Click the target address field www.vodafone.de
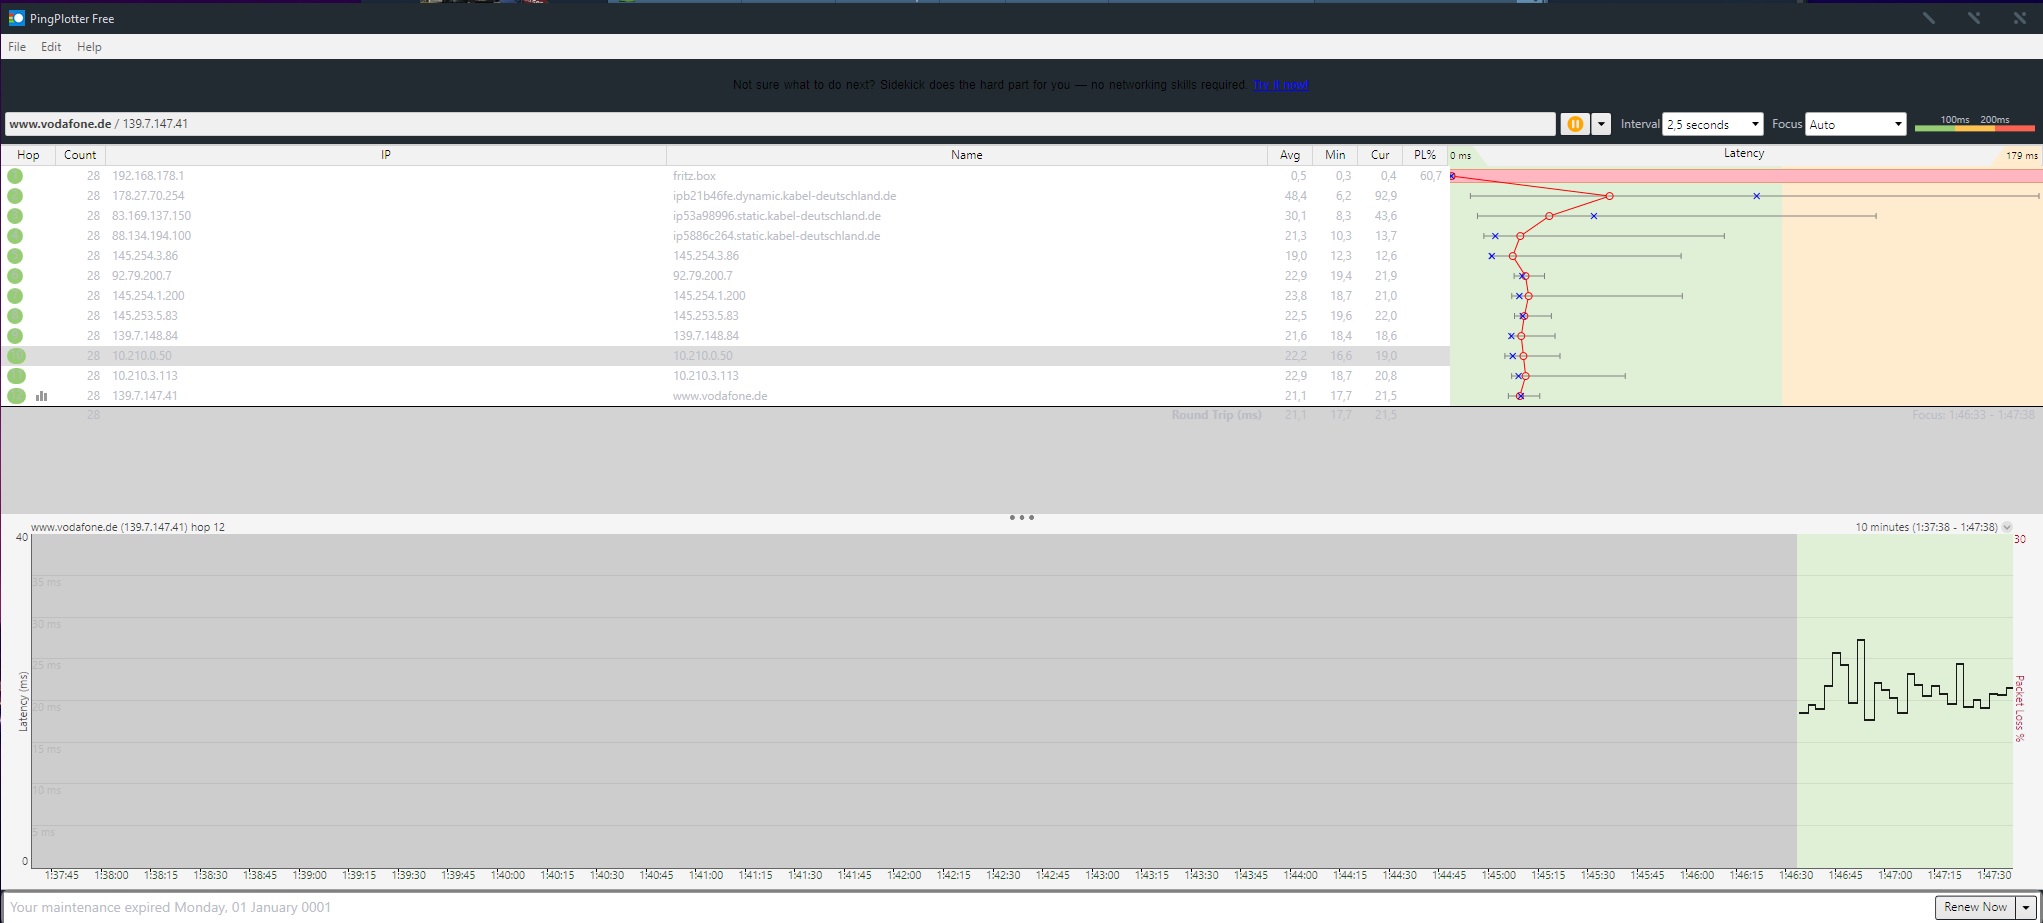Image resolution: width=2043 pixels, height=923 pixels. [780, 124]
